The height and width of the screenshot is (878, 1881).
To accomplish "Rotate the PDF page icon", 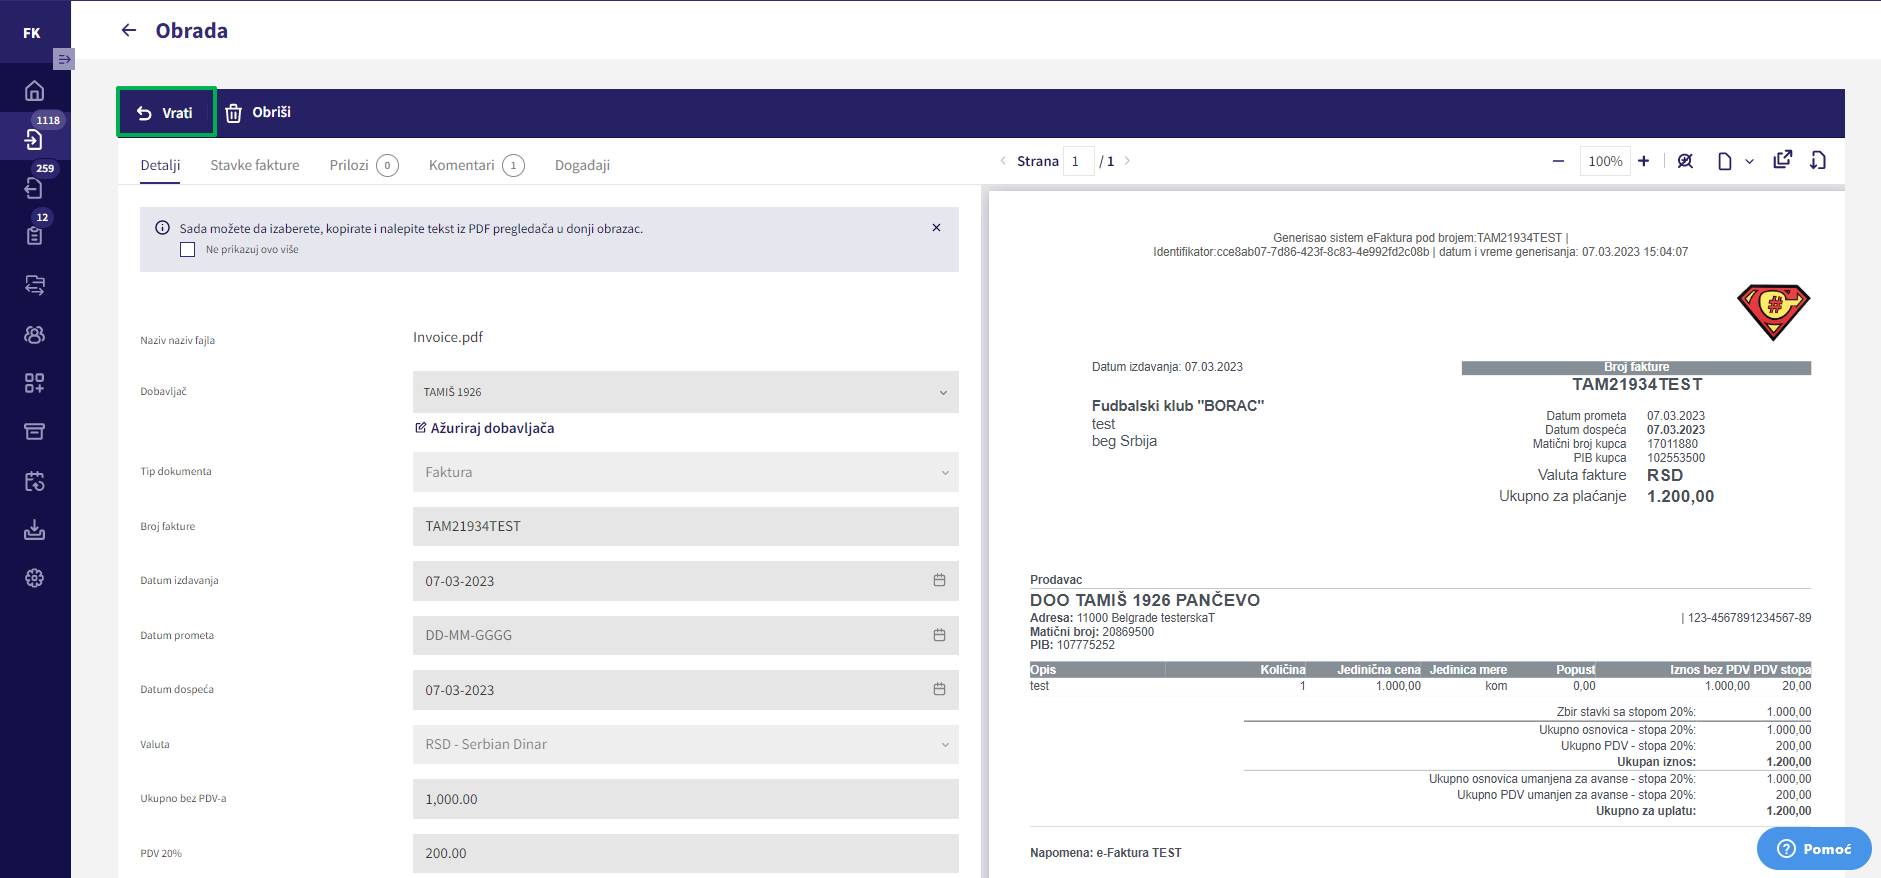I will click(1818, 160).
